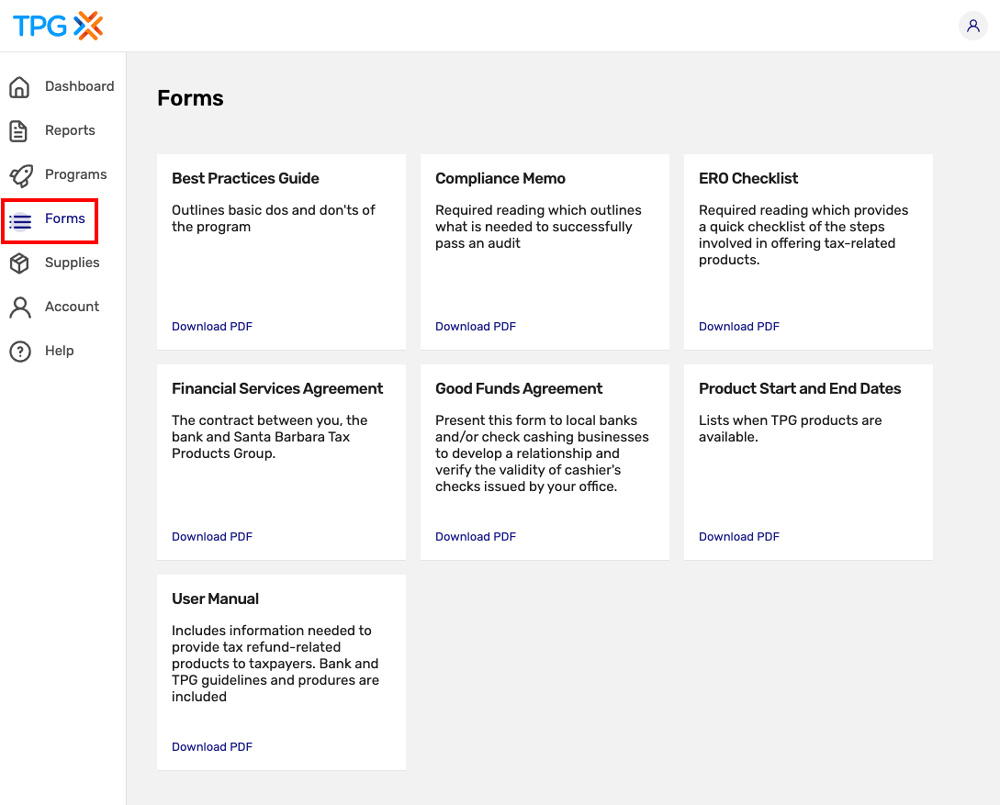Download PDF for Best Practices Guide
The image size is (1000, 805).
coord(212,326)
